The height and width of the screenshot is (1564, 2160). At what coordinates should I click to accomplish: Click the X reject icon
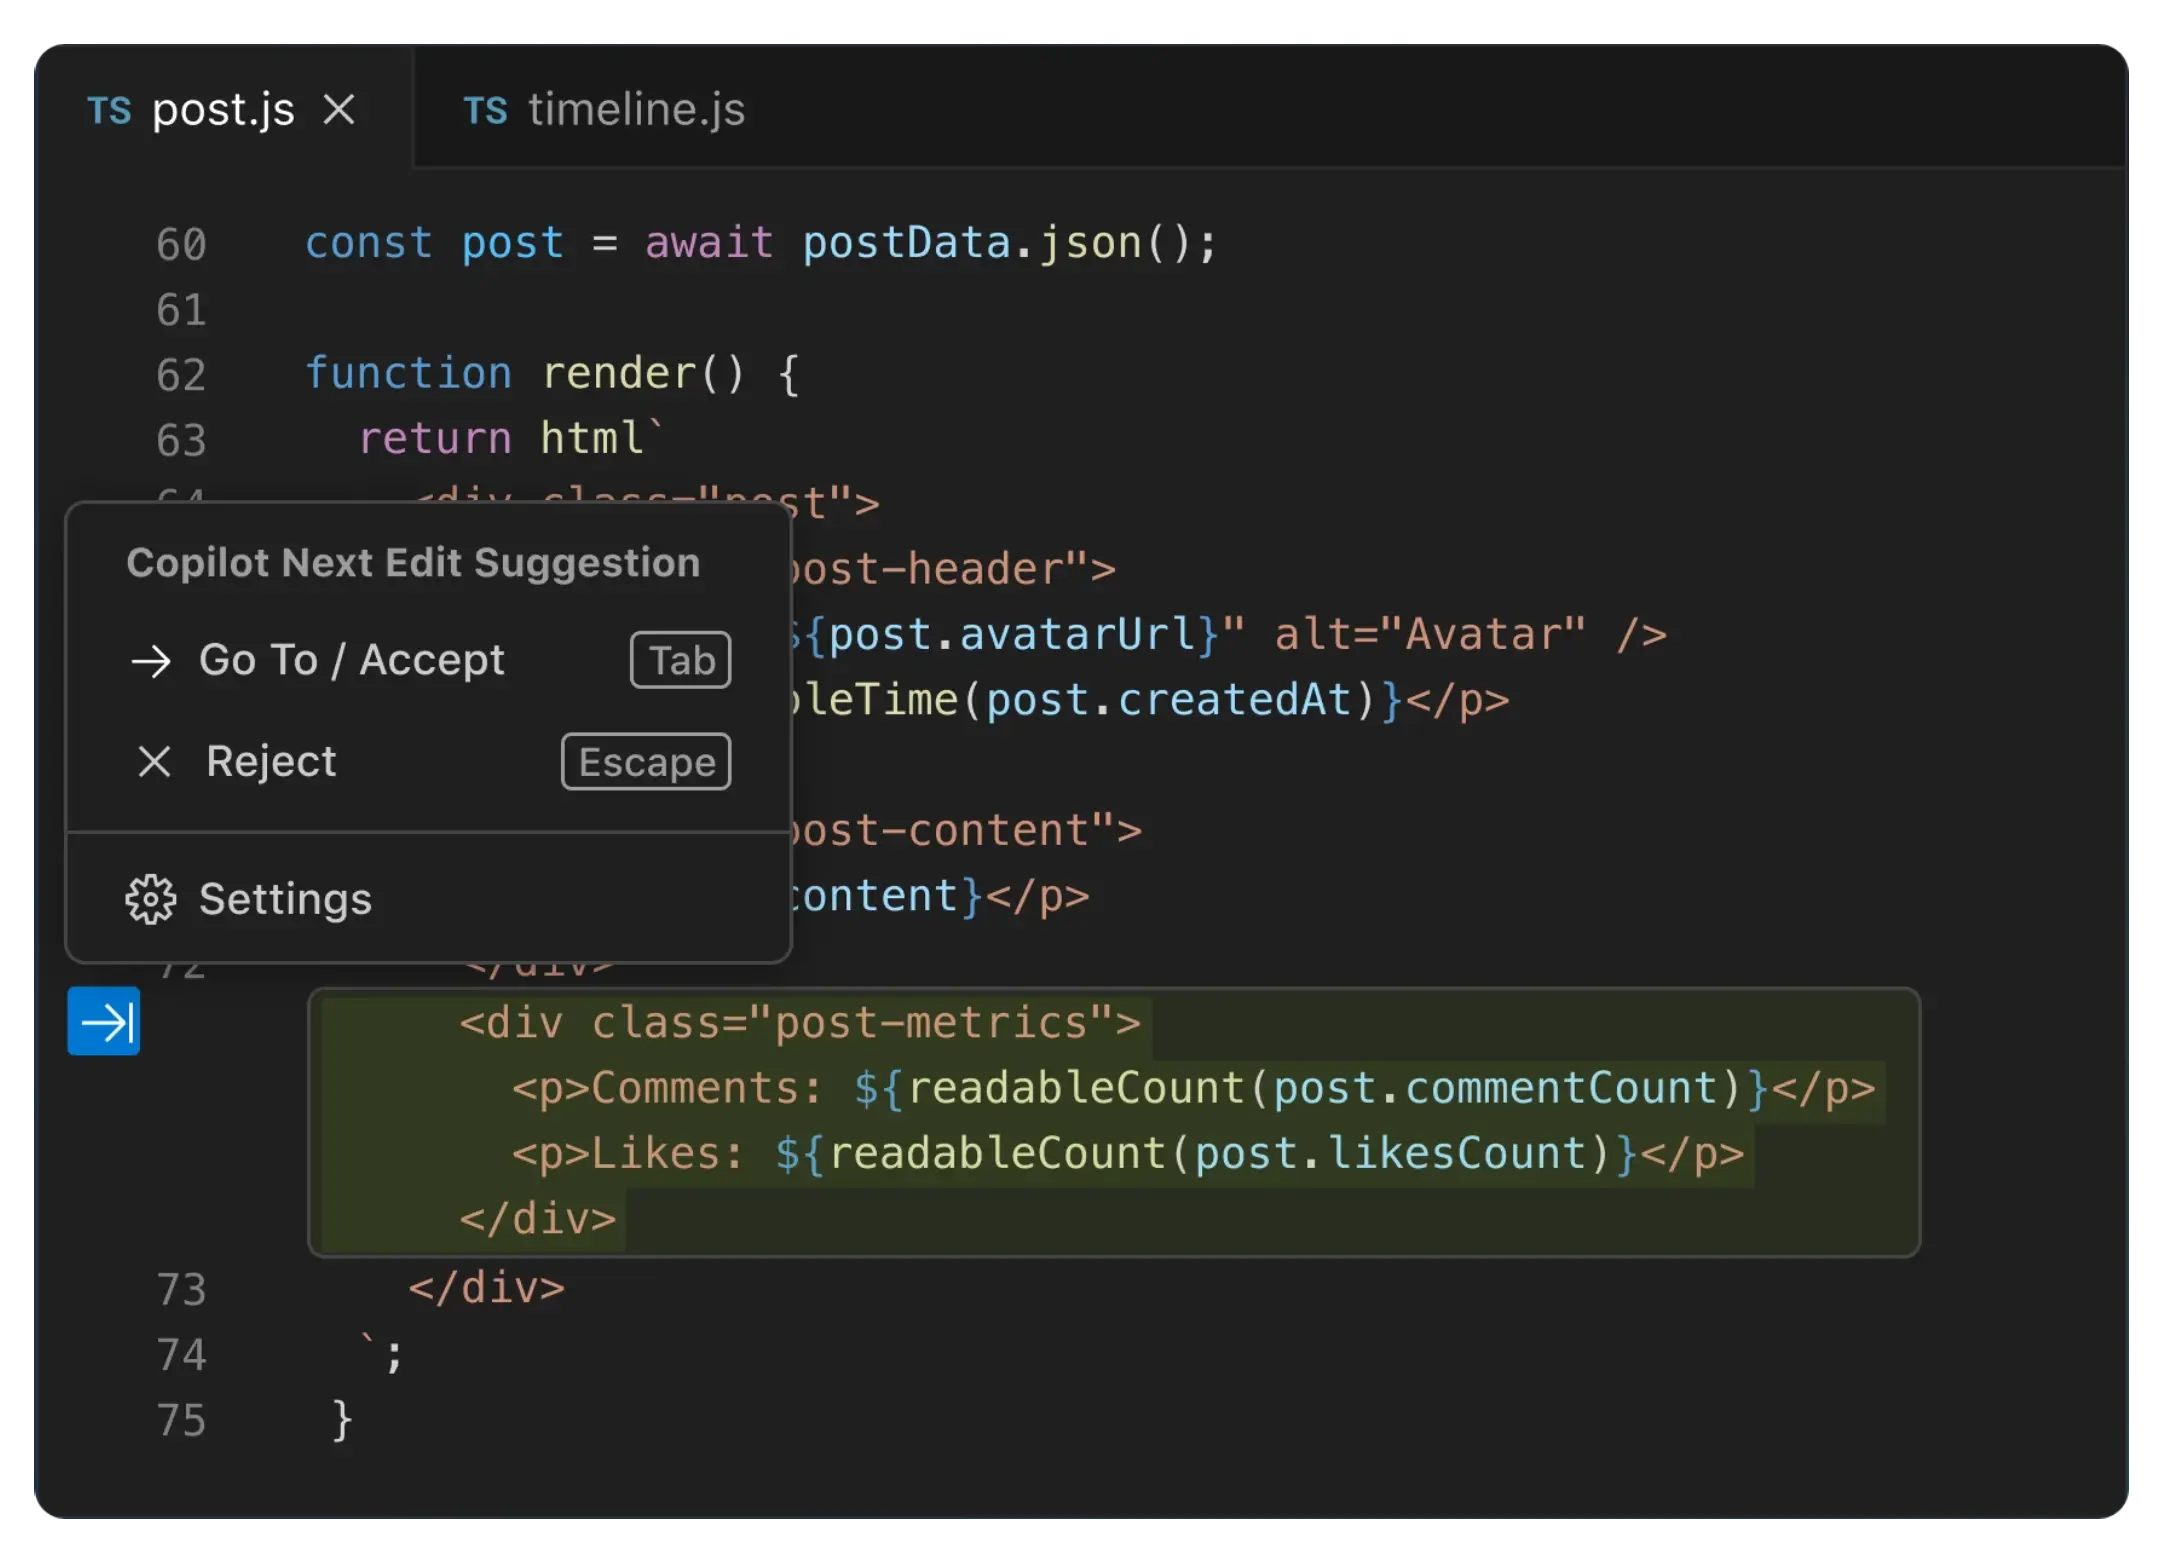point(154,762)
